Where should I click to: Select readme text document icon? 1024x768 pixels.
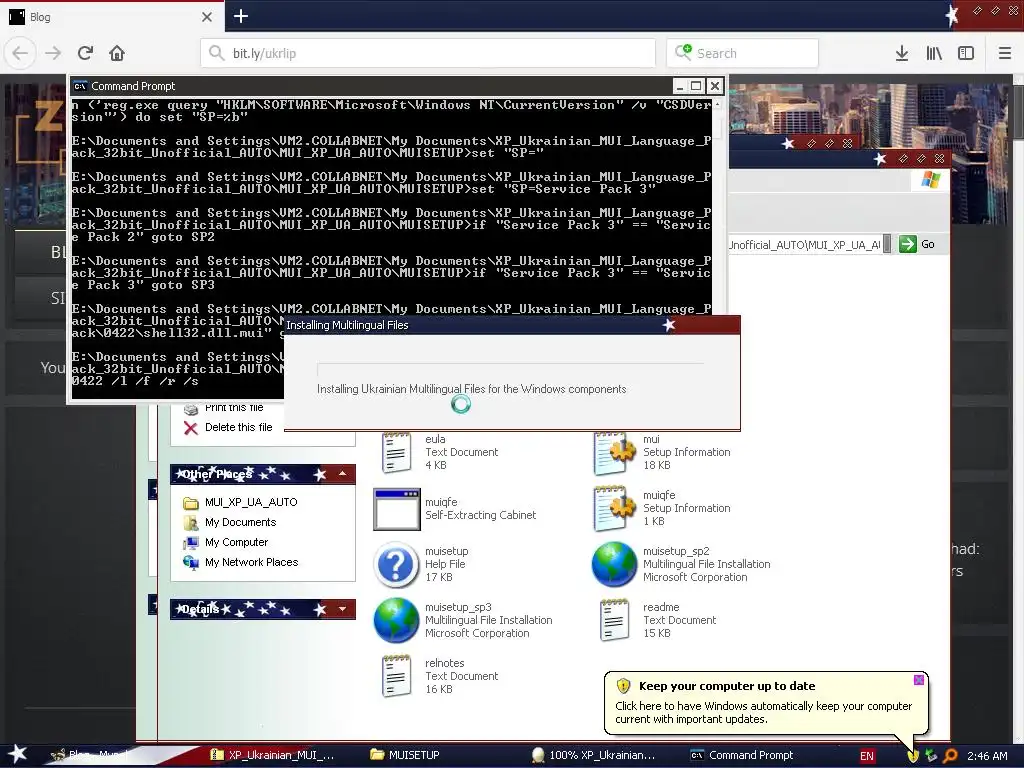coord(615,620)
